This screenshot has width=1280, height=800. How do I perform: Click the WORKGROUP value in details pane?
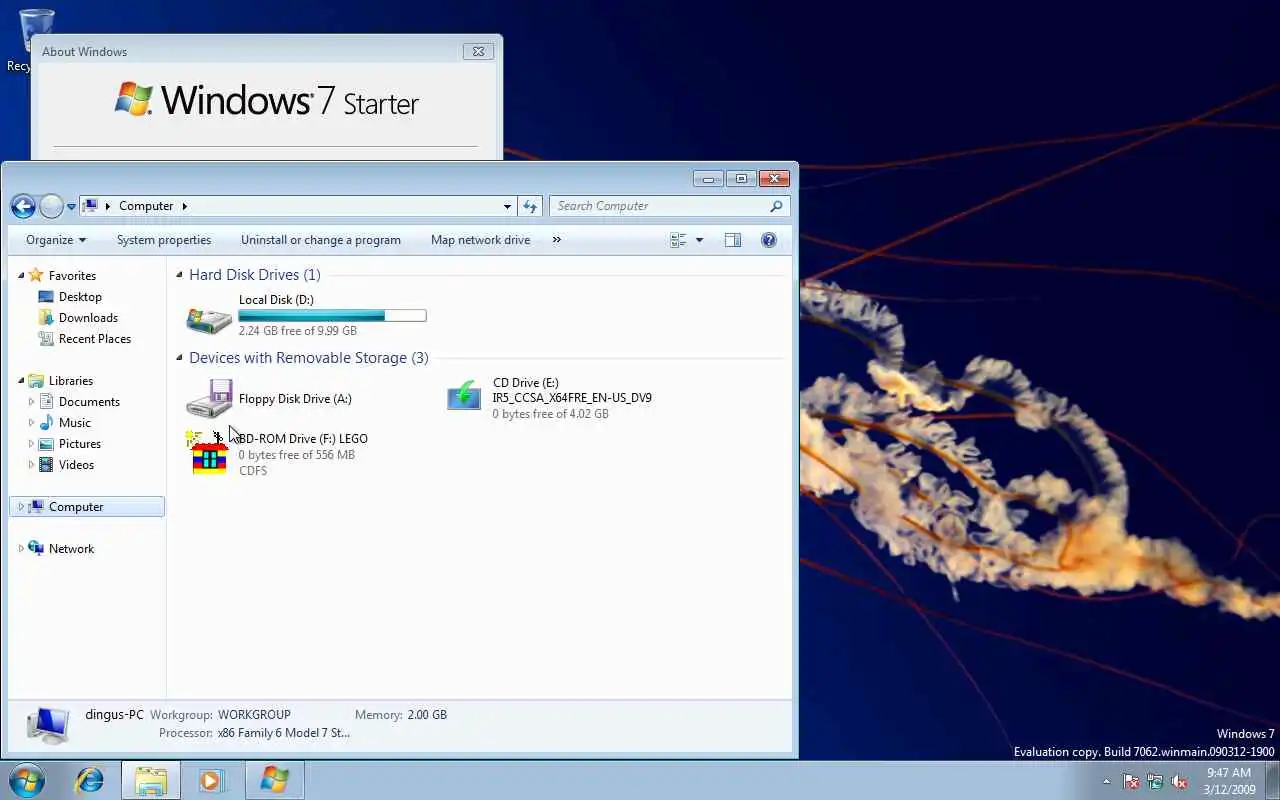point(254,715)
